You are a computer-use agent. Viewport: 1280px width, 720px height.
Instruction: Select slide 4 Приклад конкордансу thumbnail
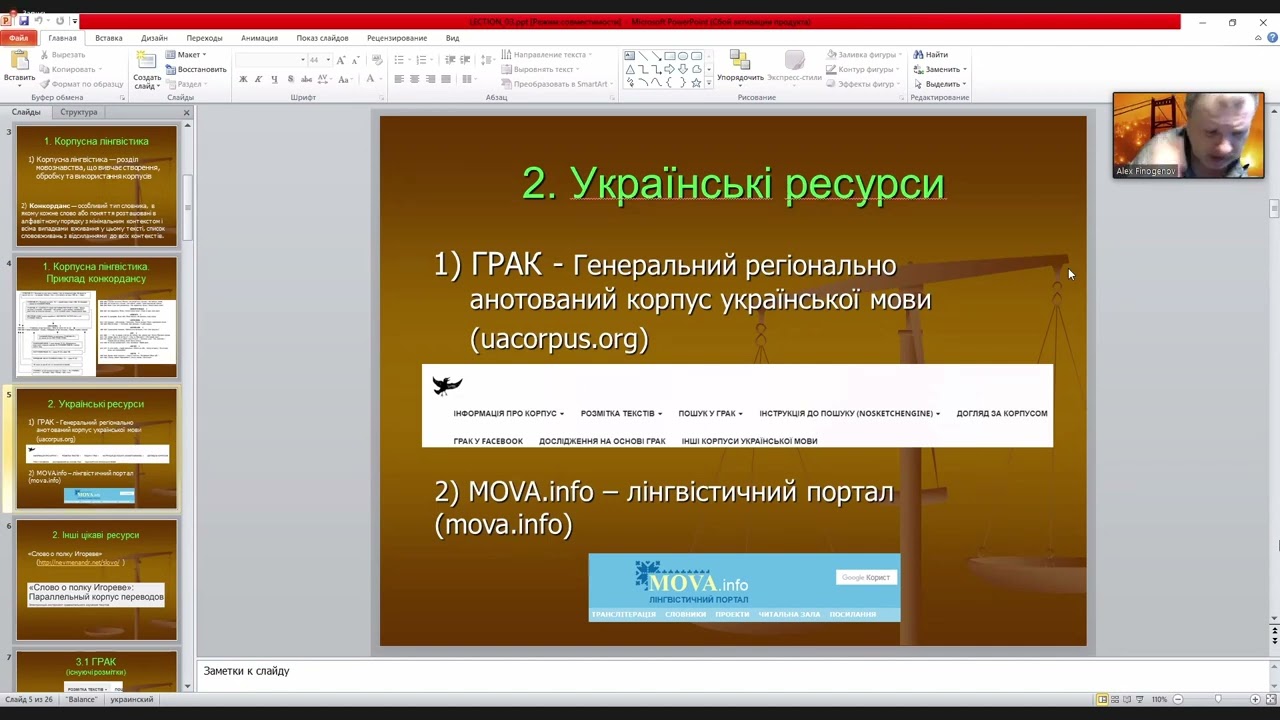[96, 317]
